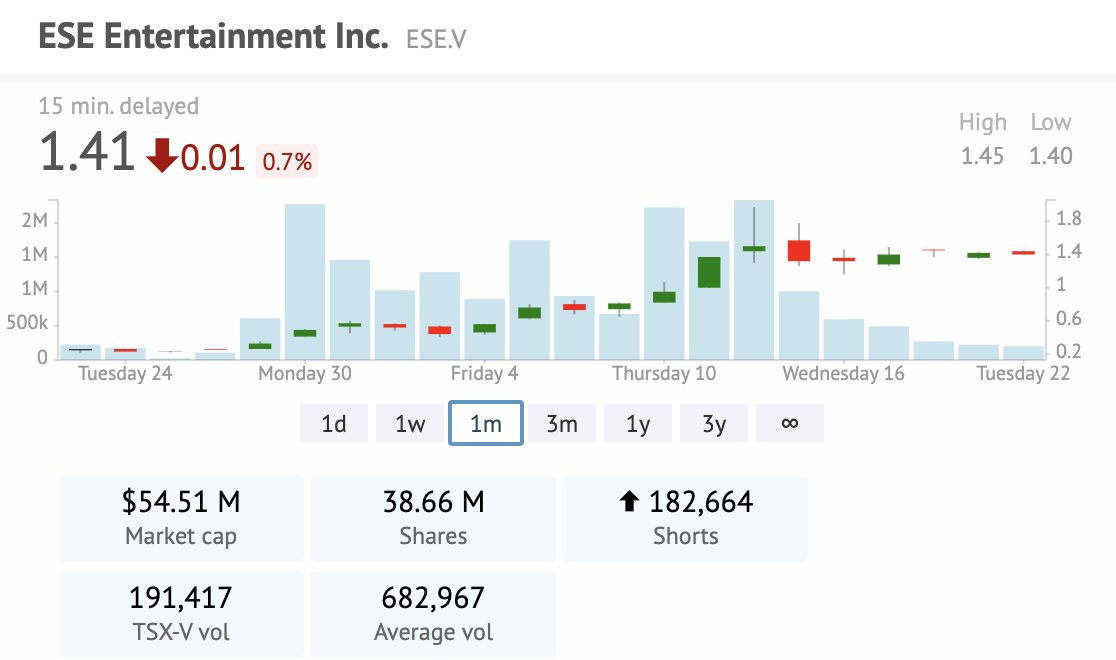
Task: Click the 0.7% change badge
Action: [287, 162]
